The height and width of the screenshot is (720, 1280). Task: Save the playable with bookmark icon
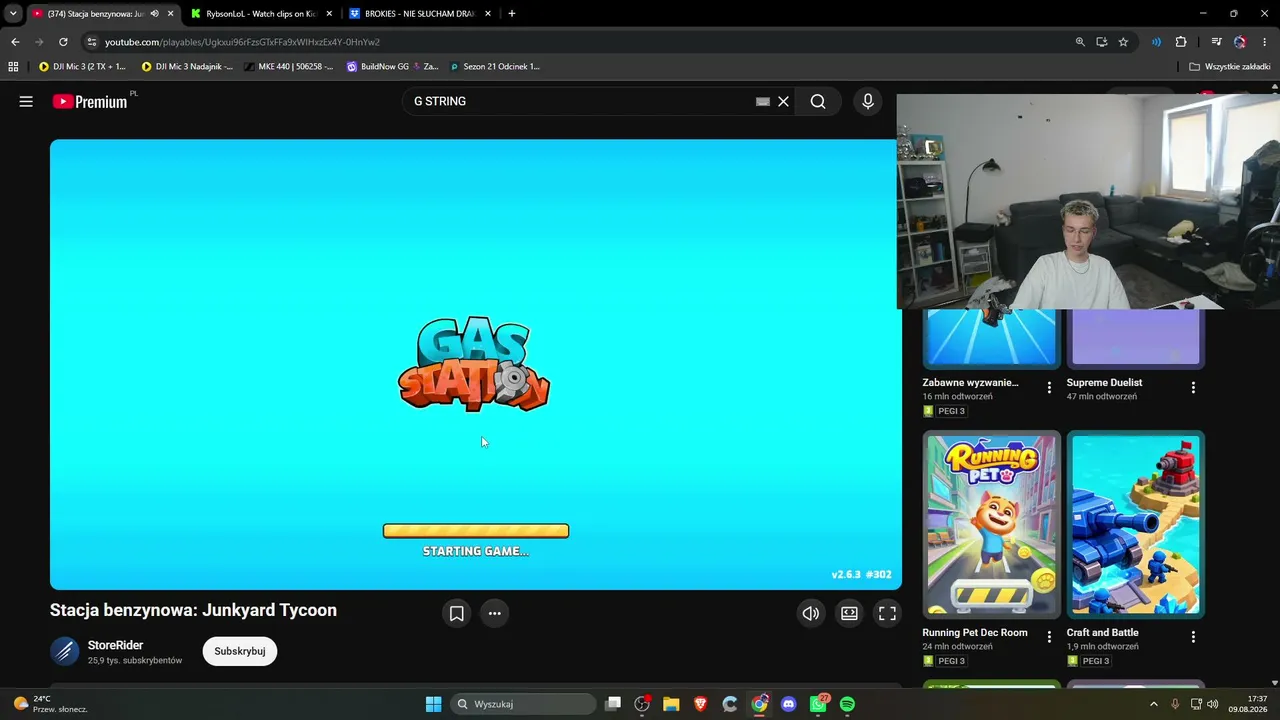coord(456,613)
